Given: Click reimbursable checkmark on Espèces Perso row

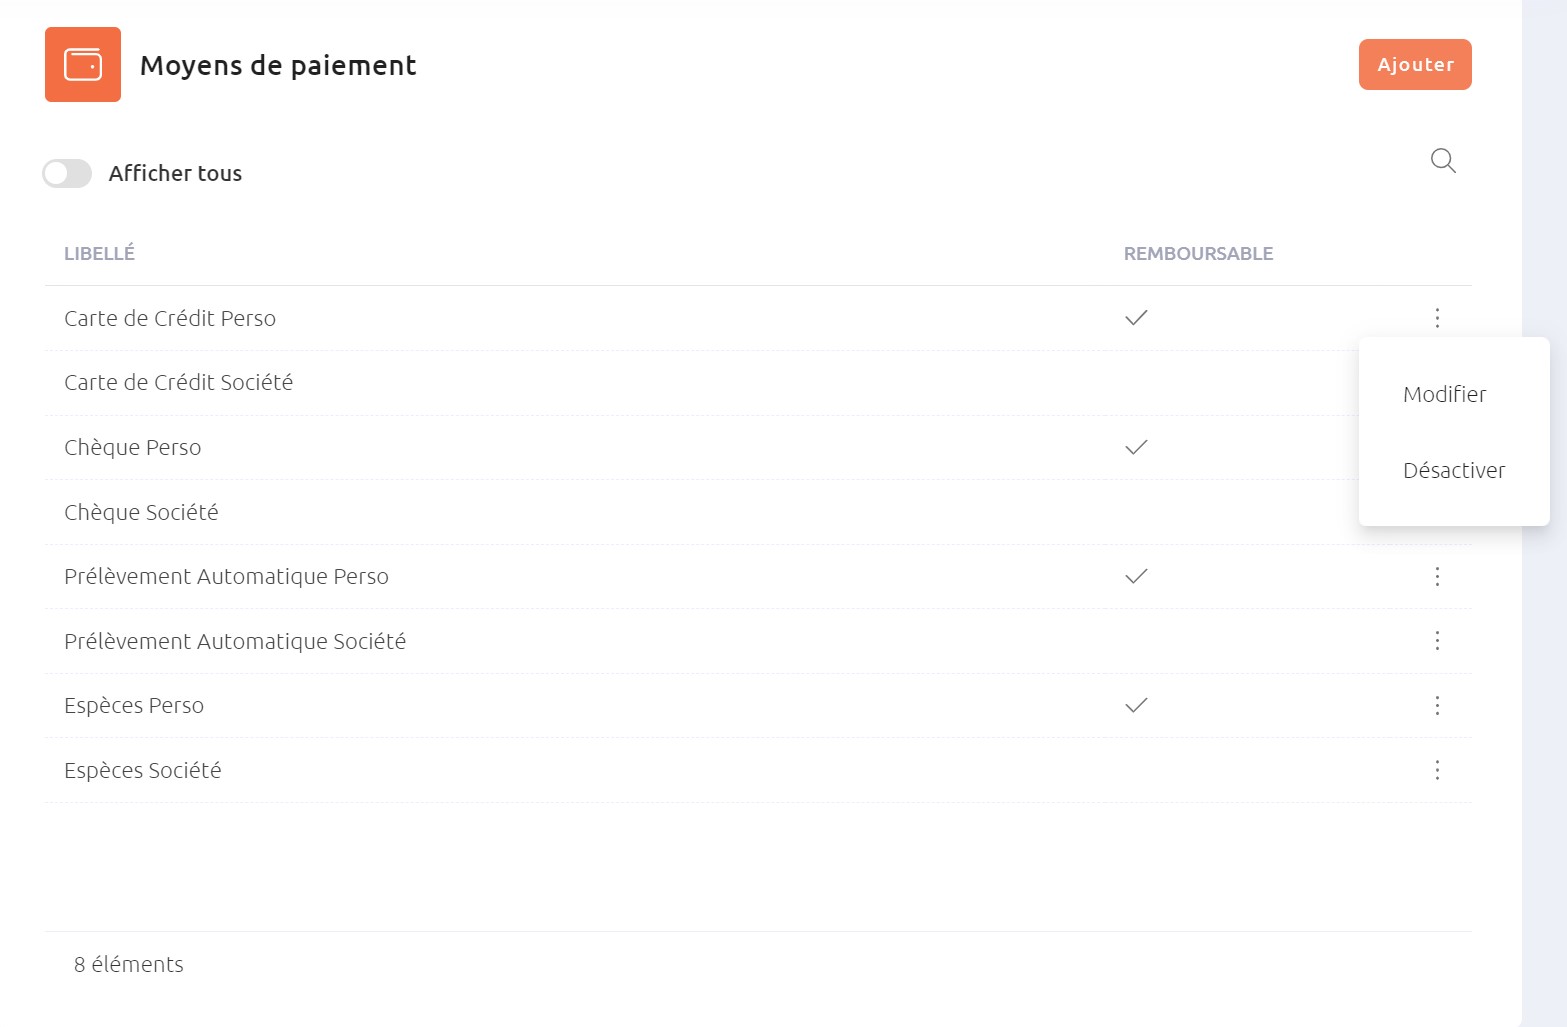Looking at the screenshot, I should (x=1136, y=705).
